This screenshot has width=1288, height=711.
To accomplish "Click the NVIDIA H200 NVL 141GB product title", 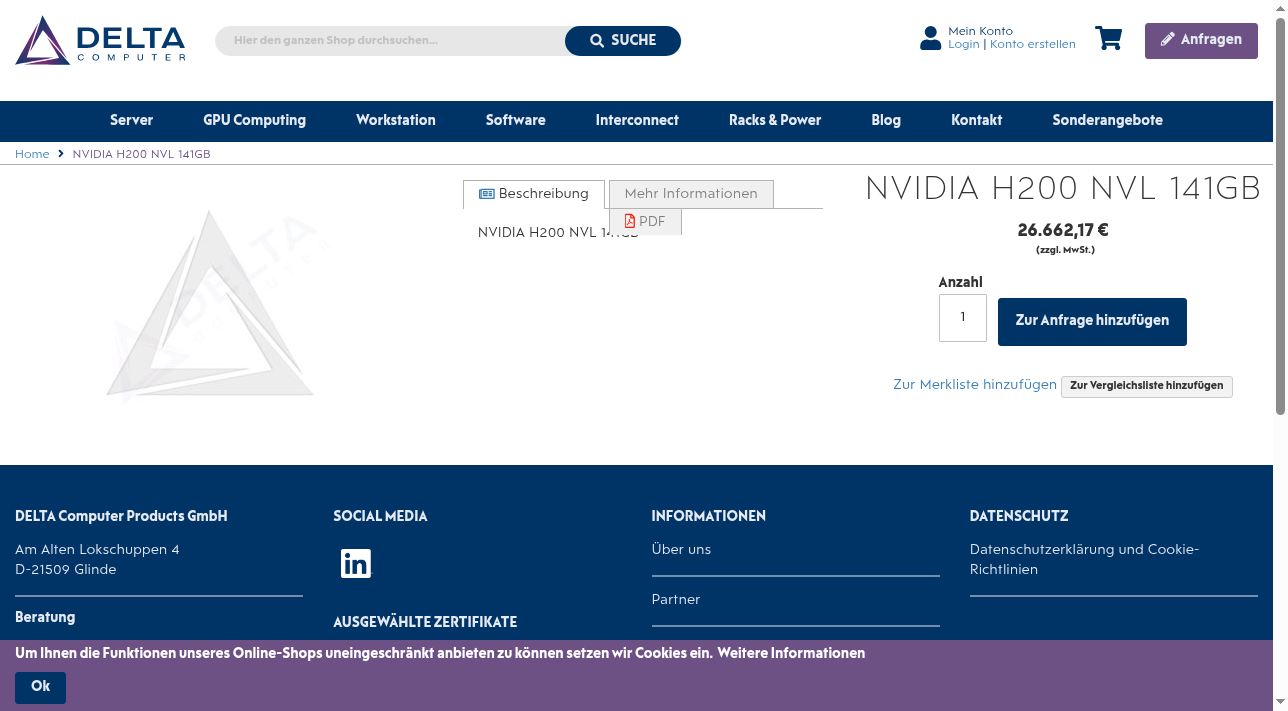I will tap(1063, 189).
